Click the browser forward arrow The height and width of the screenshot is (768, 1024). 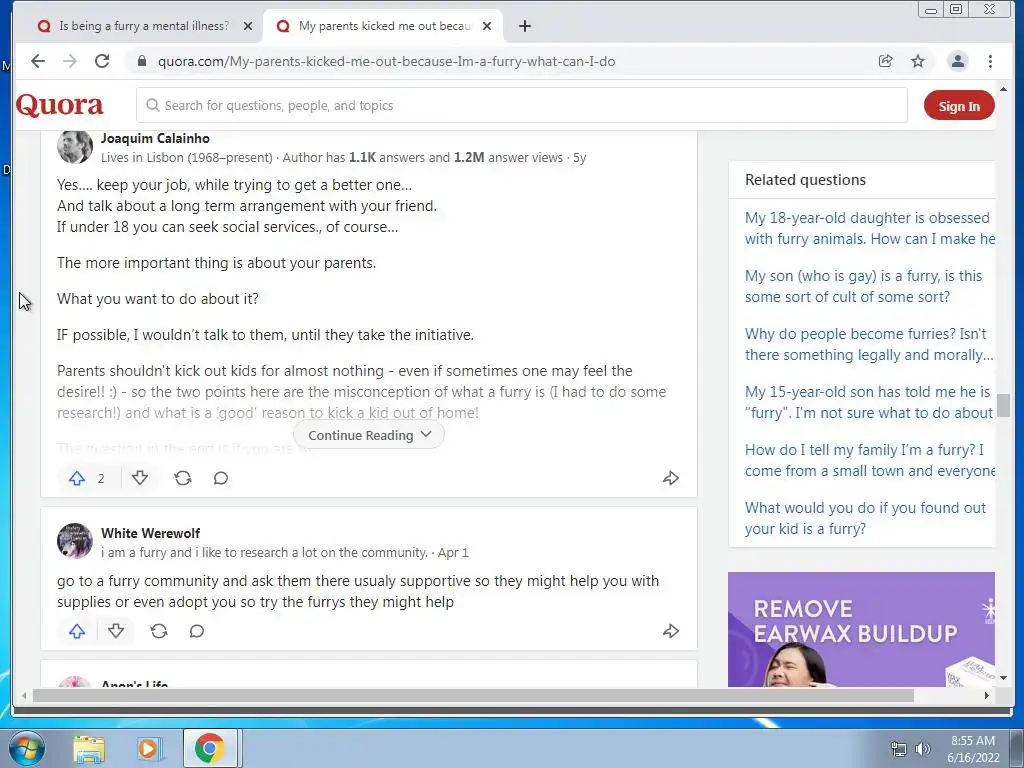(x=70, y=61)
